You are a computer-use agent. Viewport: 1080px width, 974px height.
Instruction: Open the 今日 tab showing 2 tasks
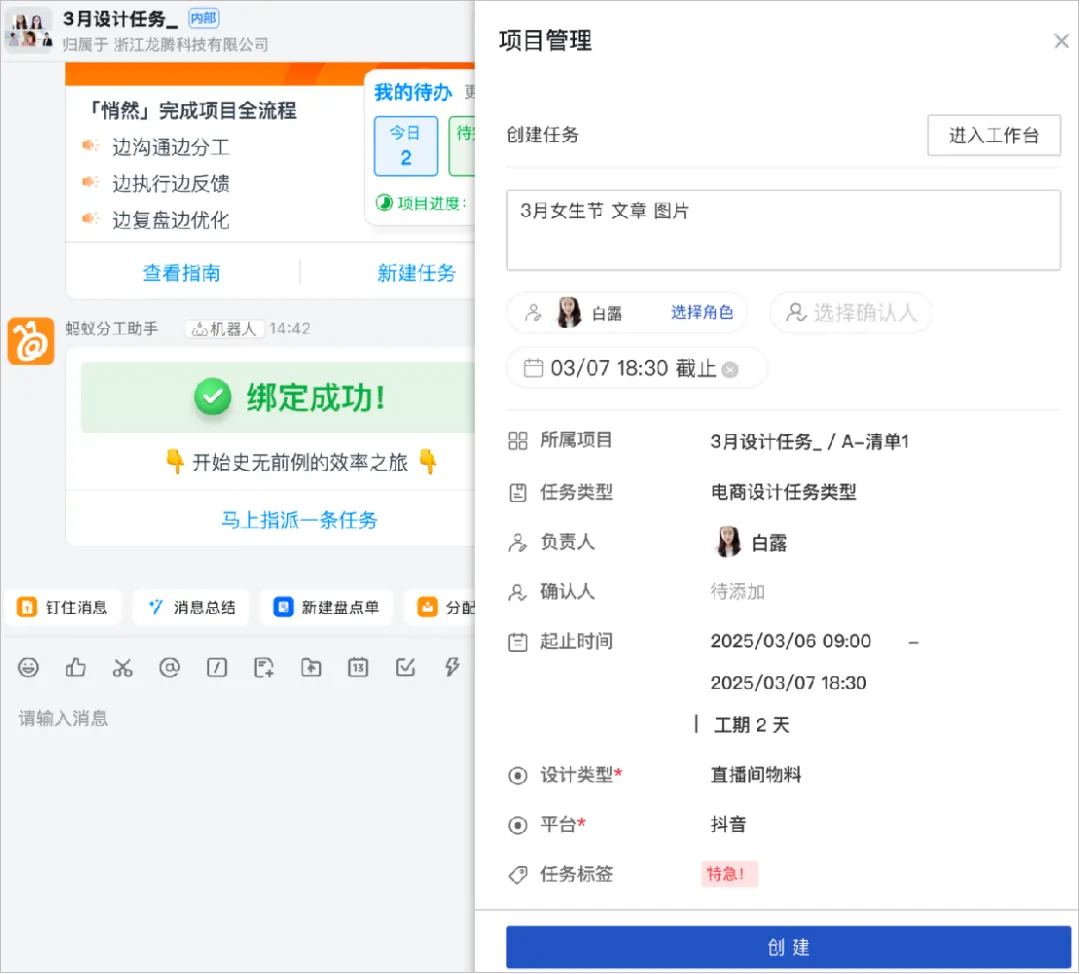(406, 146)
